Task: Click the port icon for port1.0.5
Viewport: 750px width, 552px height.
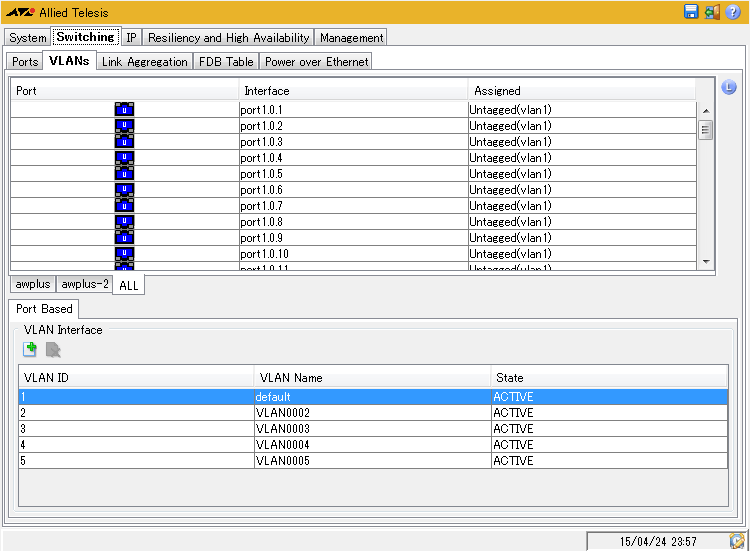Action: click(x=124, y=174)
